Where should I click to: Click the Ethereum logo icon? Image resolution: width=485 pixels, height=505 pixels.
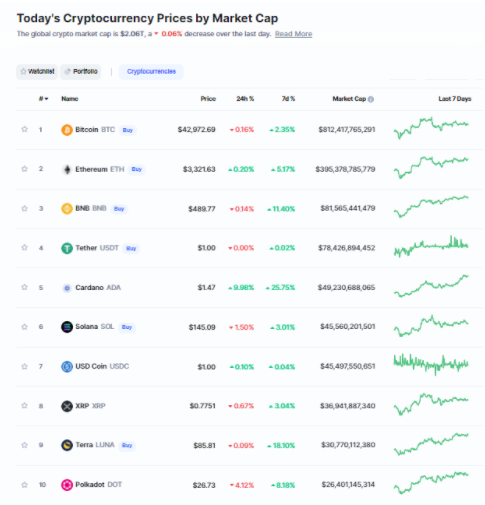coord(67,170)
